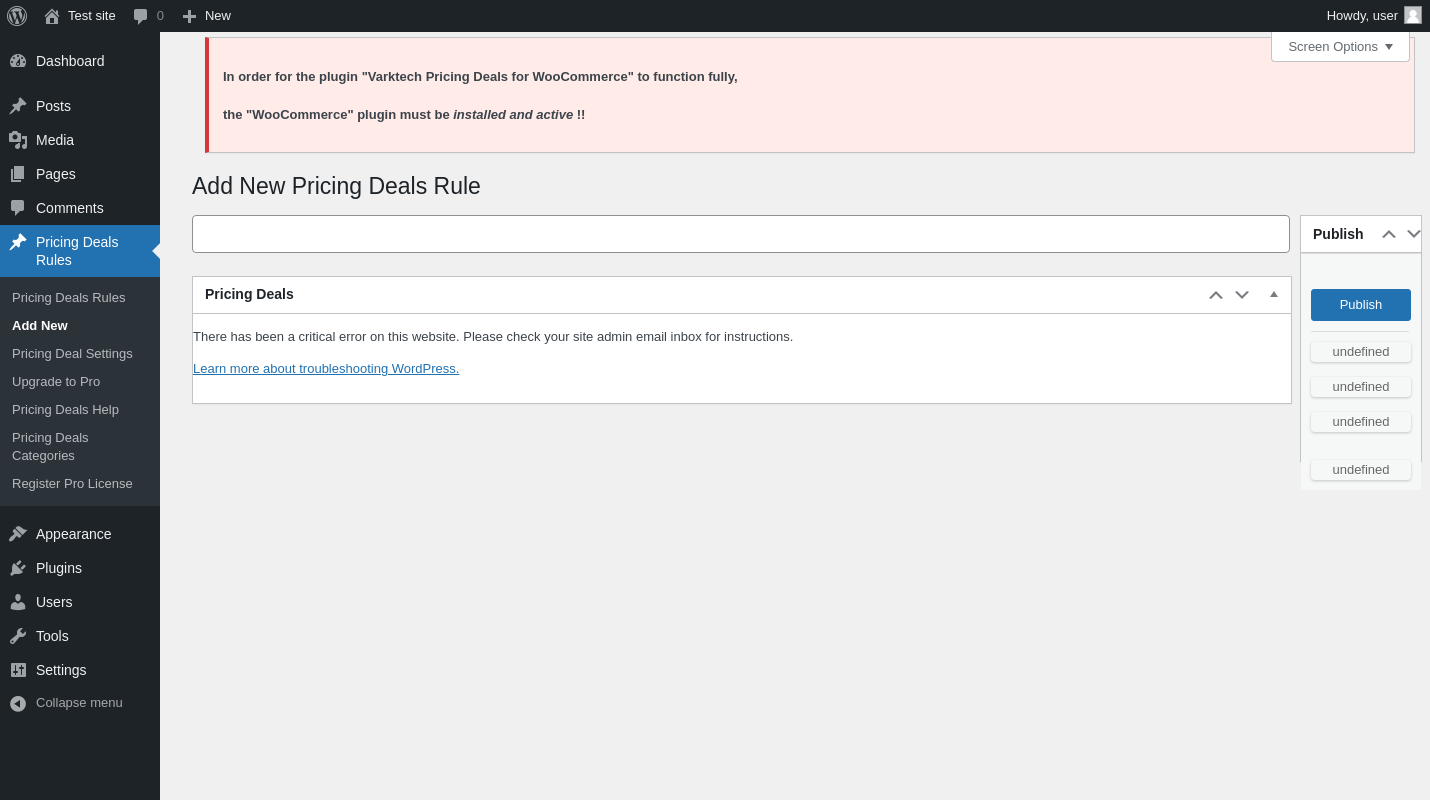Click the fourth undefined button at bottom
The image size is (1430, 800).
(x=1360, y=470)
